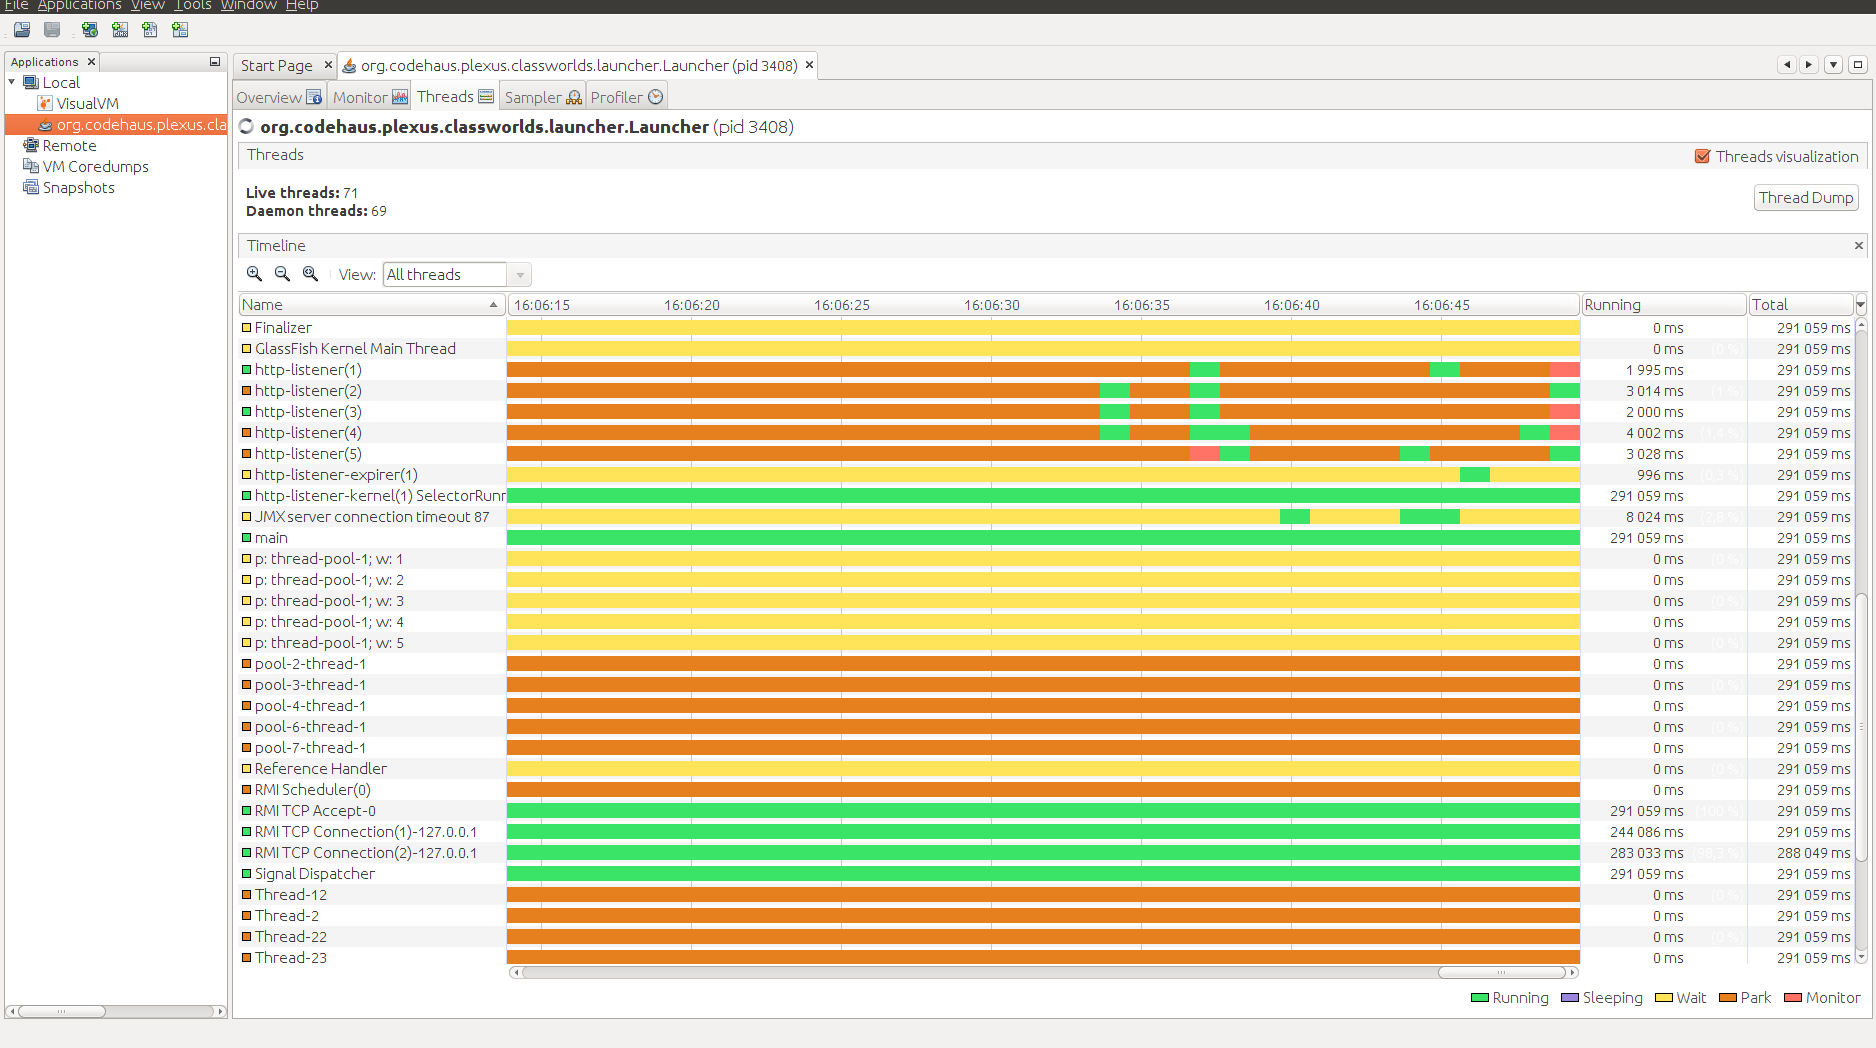This screenshot has height=1048, width=1876.
Task: Close the Launcher (pid 3408) tab
Action: click(810, 65)
